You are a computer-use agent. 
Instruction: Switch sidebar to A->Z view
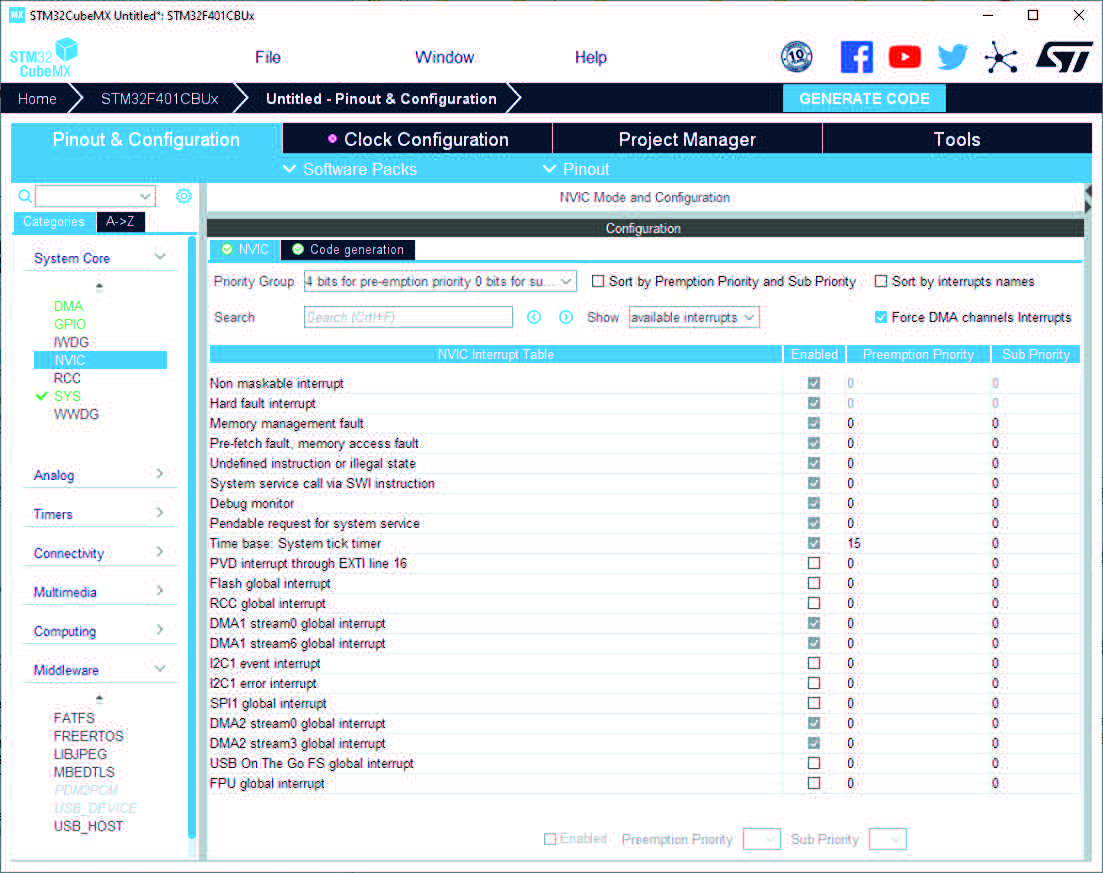tap(120, 222)
